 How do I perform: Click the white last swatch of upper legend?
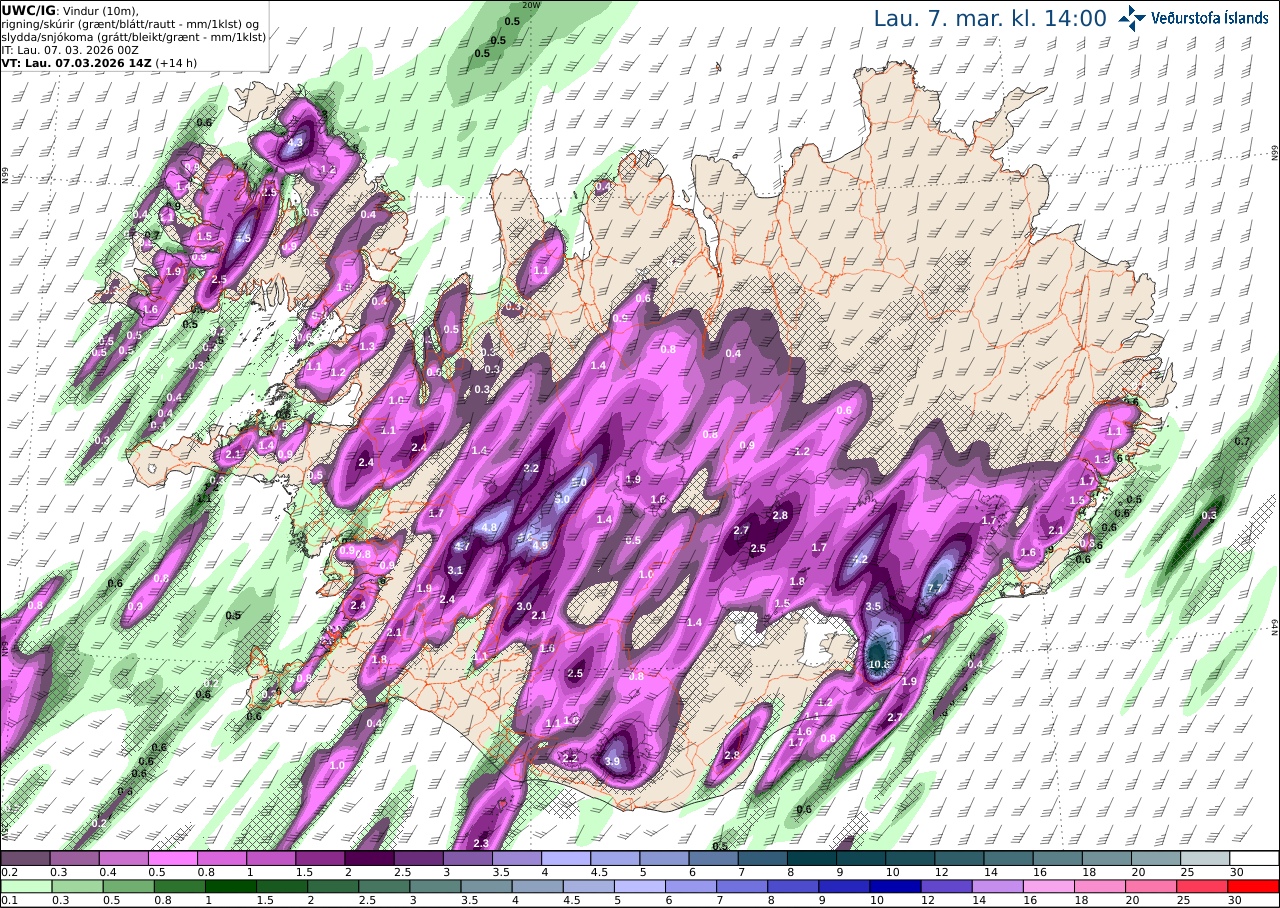point(1254,858)
